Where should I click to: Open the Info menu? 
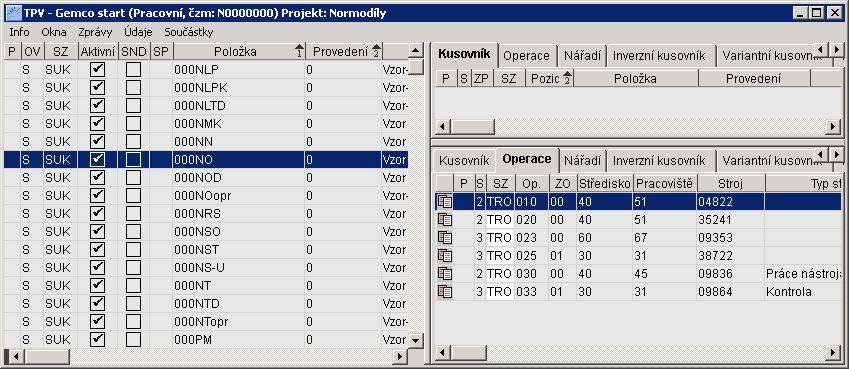[x=19, y=32]
